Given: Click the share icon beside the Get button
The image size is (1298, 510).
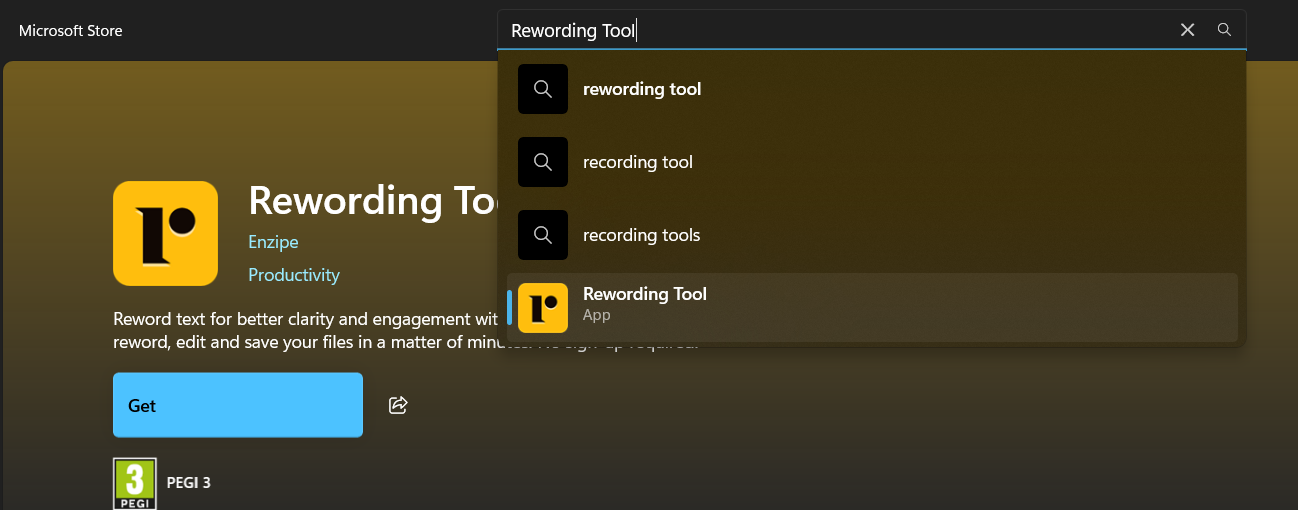Looking at the screenshot, I should (x=398, y=405).
